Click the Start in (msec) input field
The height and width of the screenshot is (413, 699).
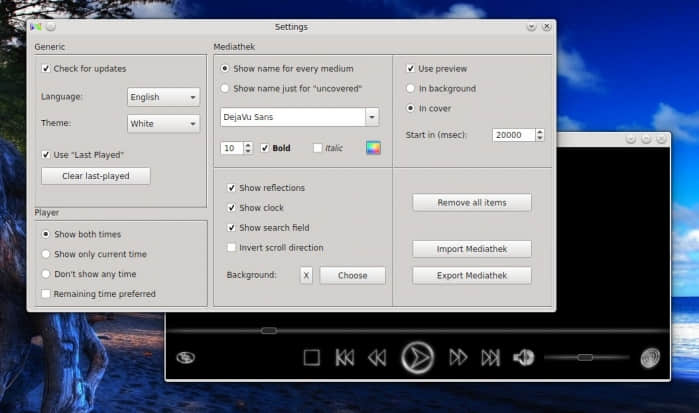(513, 135)
